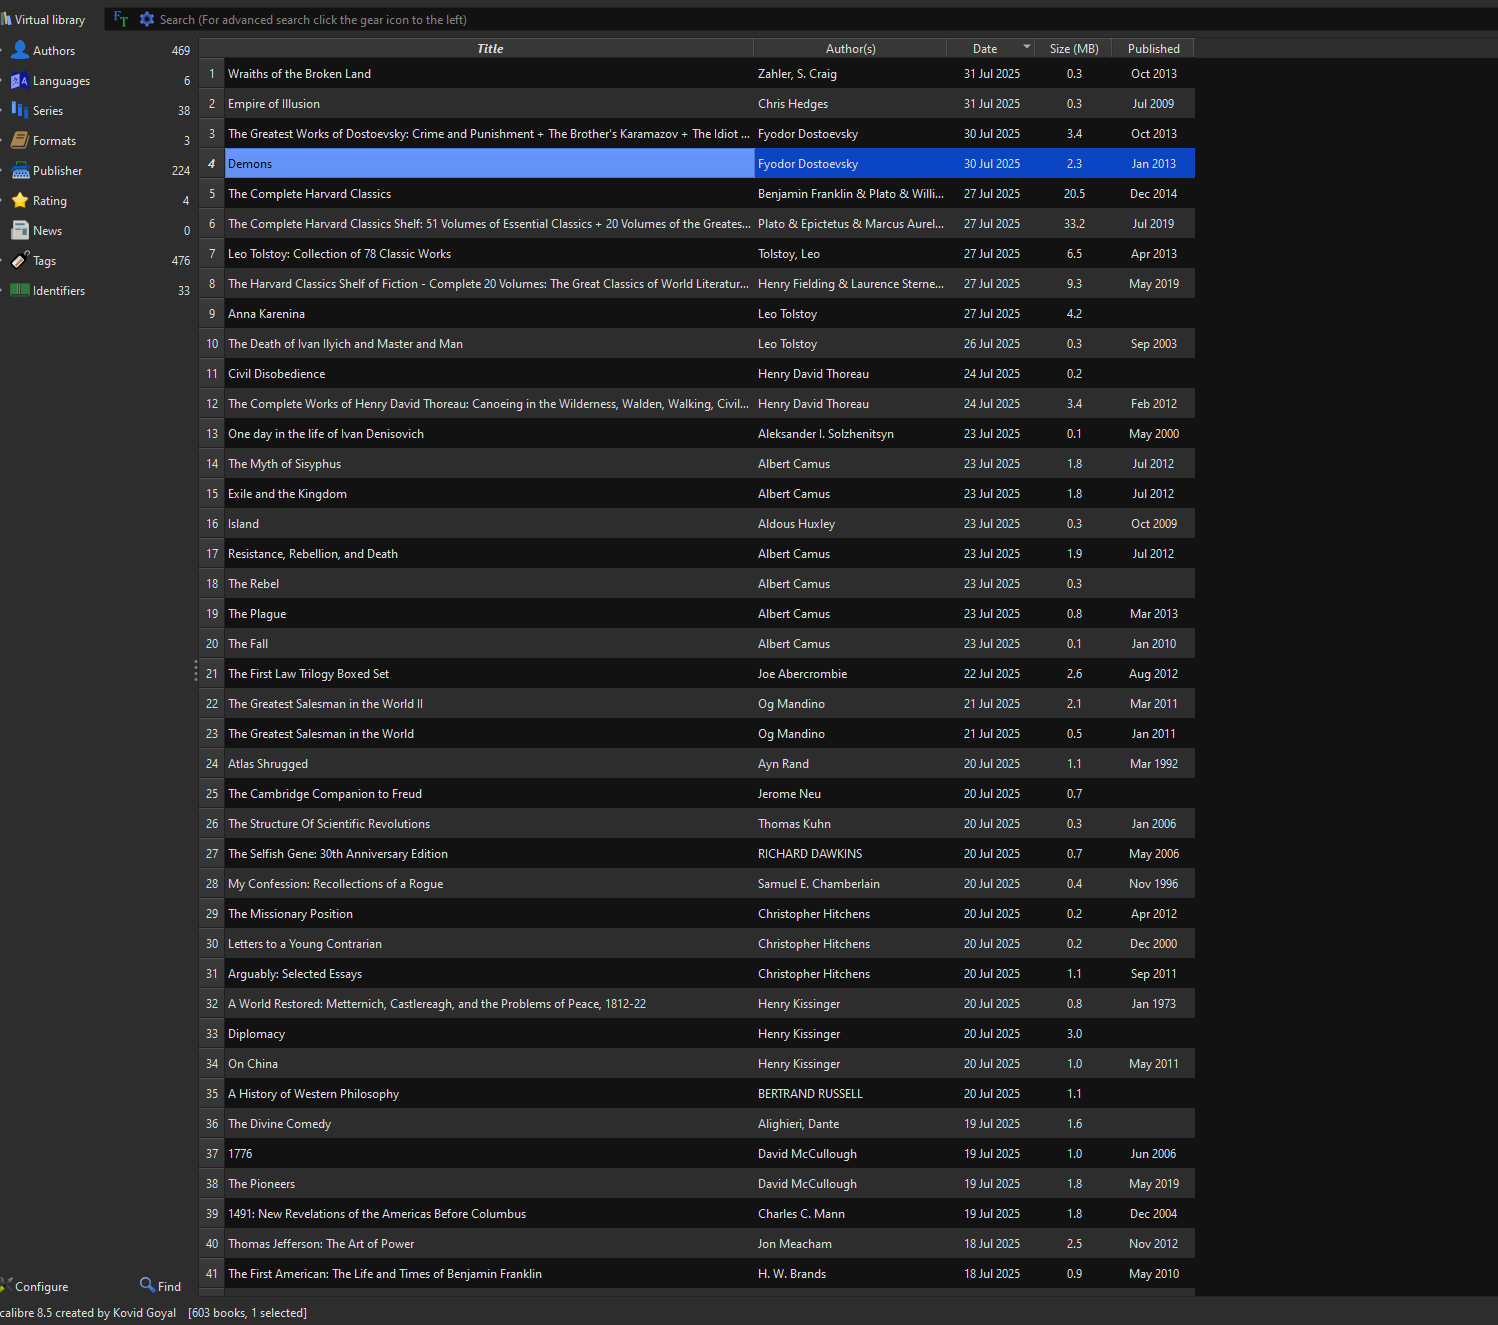1498x1325 pixels.
Task: Click the Series category icon
Action: (20, 110)
